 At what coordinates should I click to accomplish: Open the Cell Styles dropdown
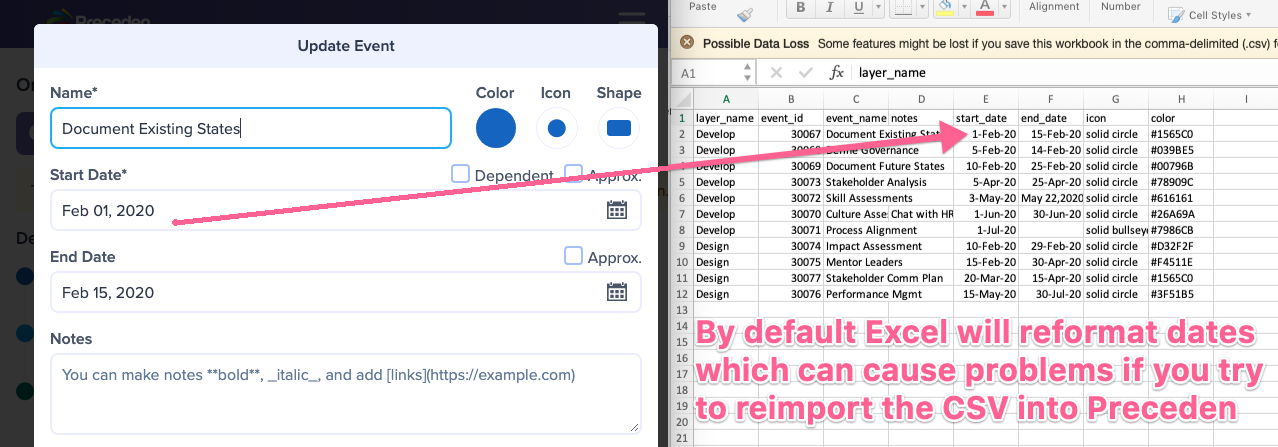click(1210, 15)
